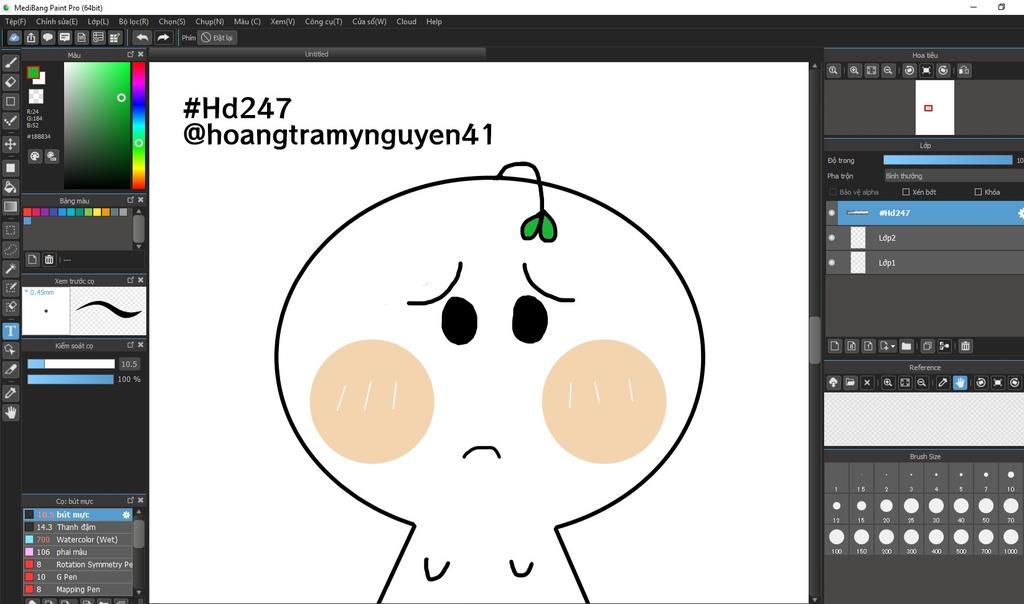Select the rectangular Selection tool

click(10, 230)
